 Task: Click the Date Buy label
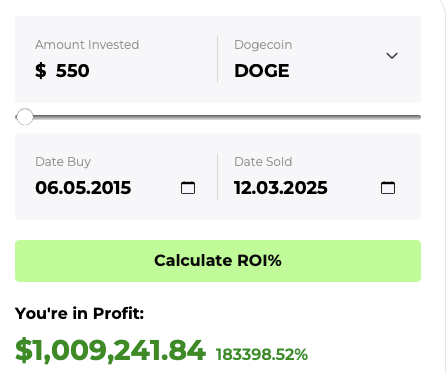[63, 162]
